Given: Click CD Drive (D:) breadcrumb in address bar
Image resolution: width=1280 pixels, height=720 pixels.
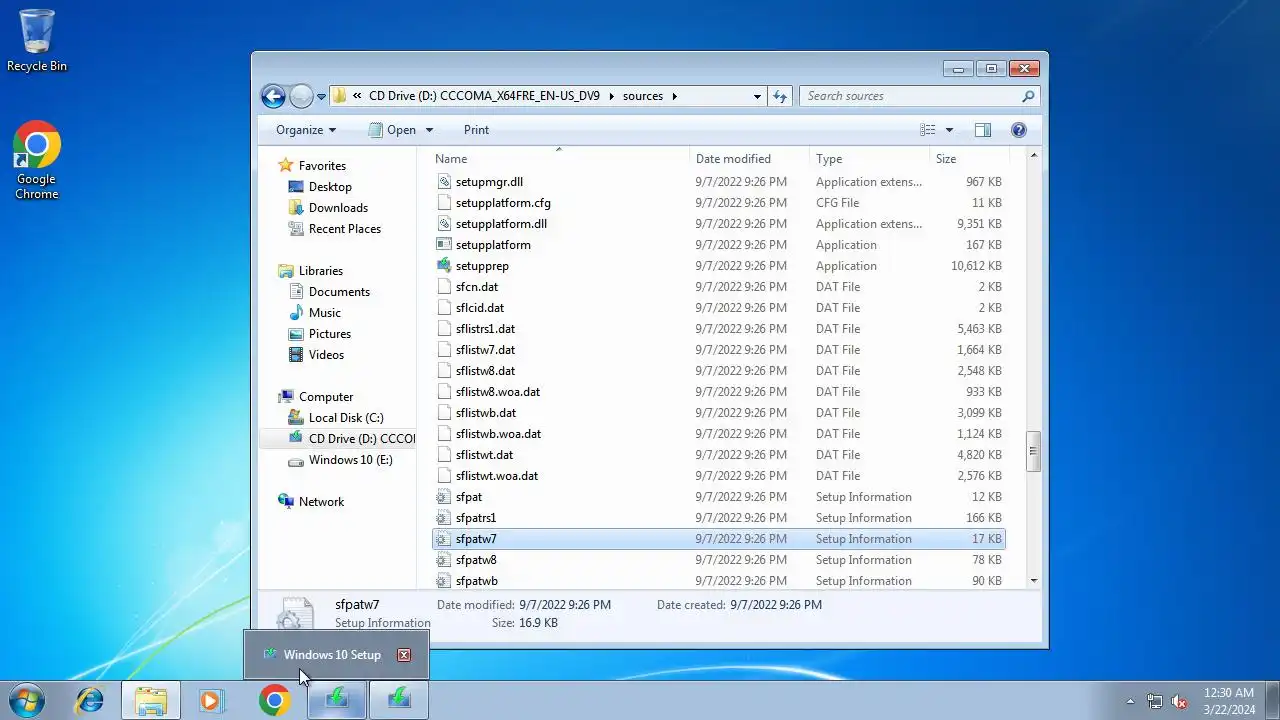Looking at the screenshot, I should click(484, 96).
